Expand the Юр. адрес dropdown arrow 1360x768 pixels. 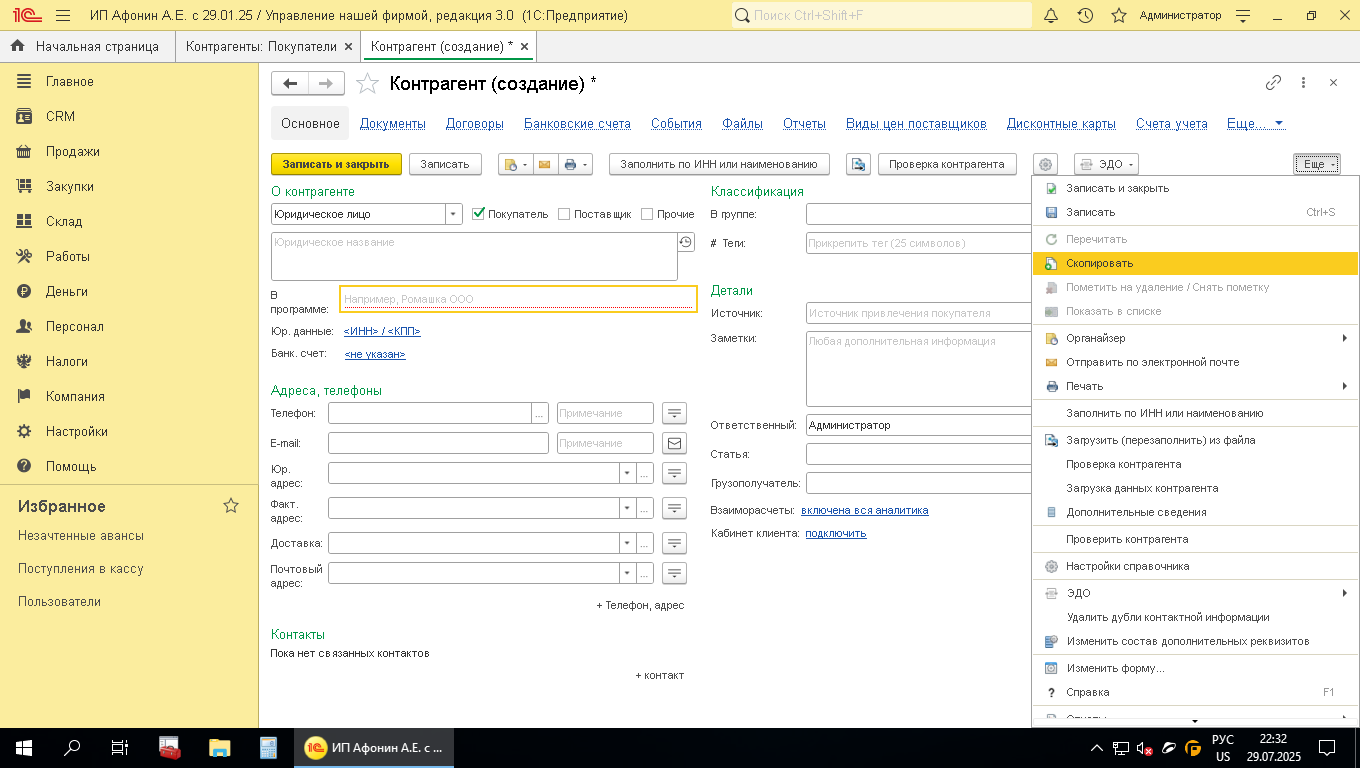(627, 473)
